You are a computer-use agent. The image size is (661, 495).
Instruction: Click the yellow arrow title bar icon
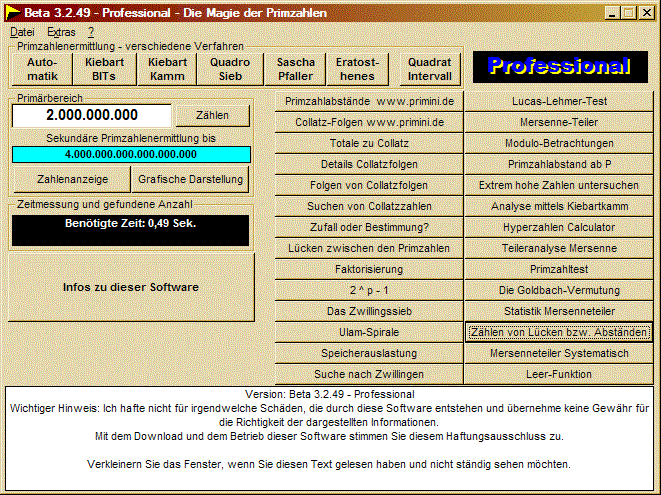(13, 13)
